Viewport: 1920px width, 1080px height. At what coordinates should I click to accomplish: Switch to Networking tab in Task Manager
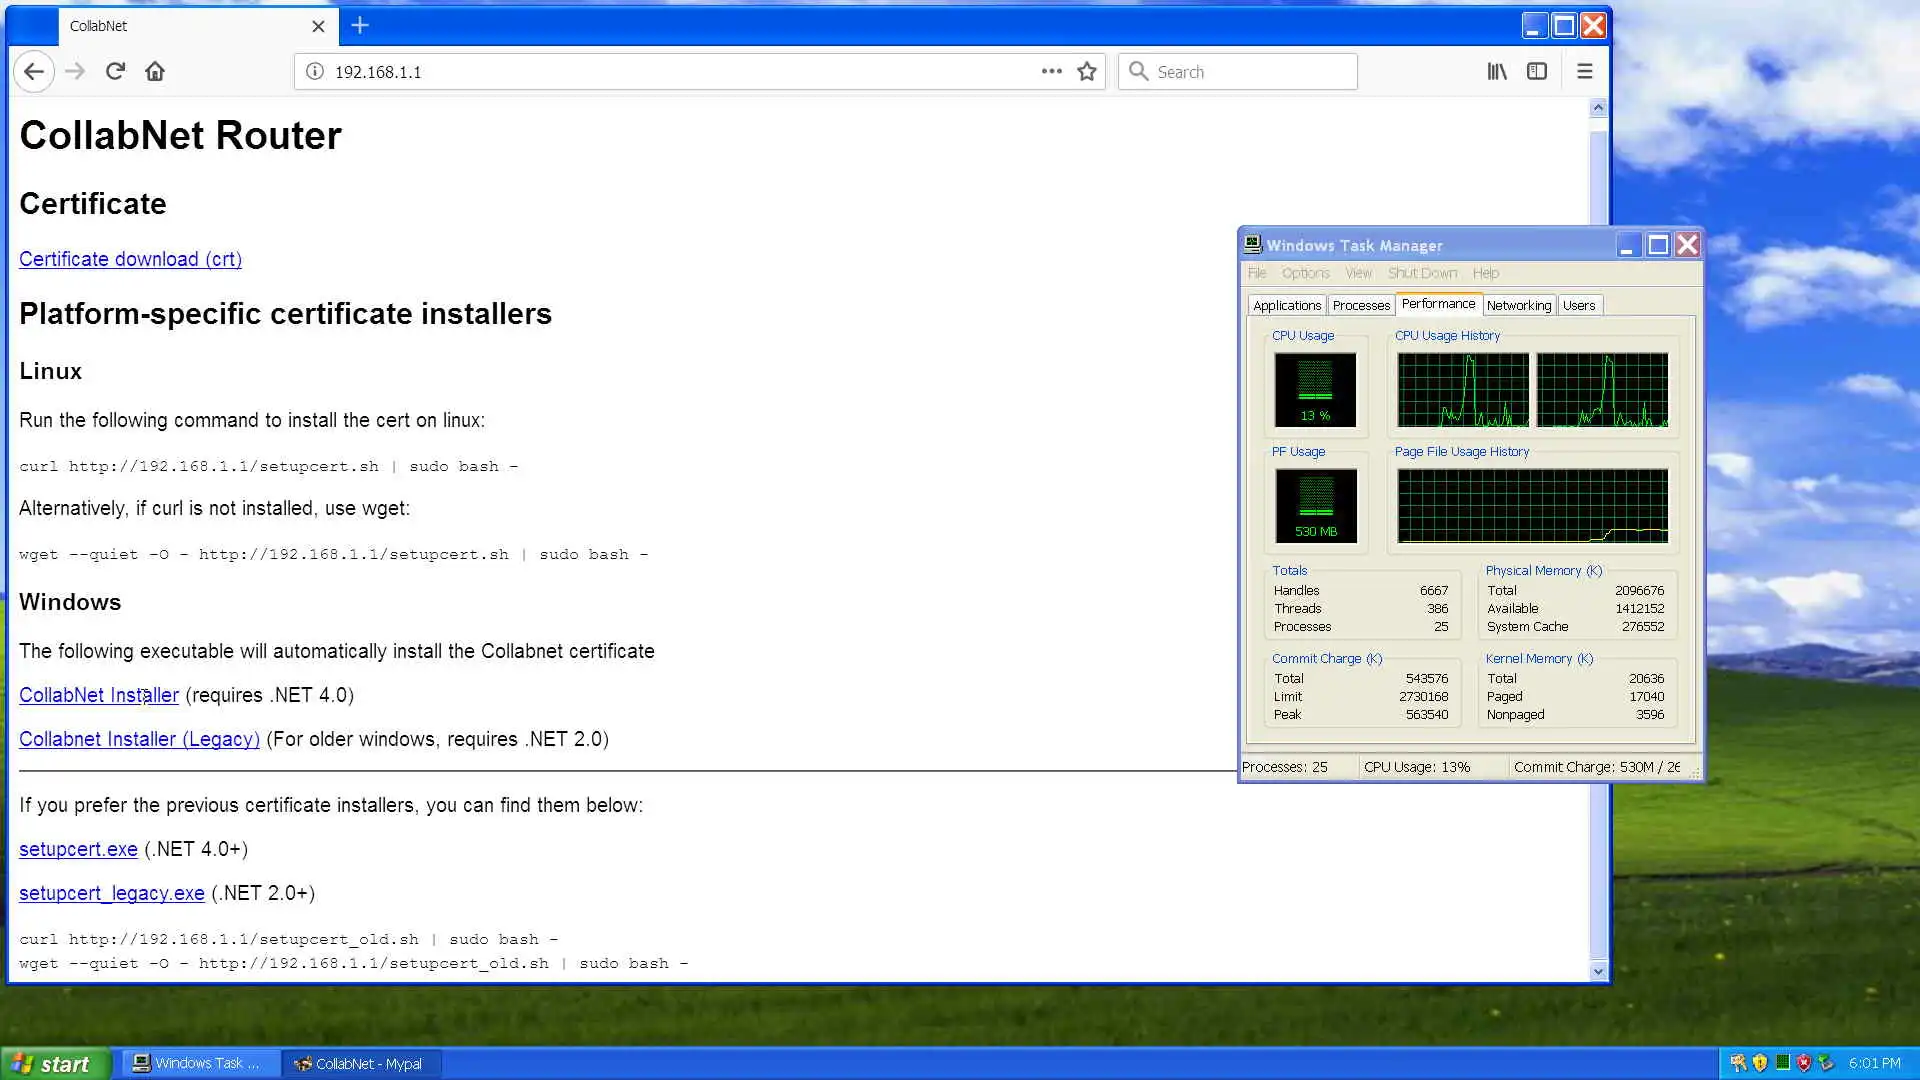(1518, 305)
